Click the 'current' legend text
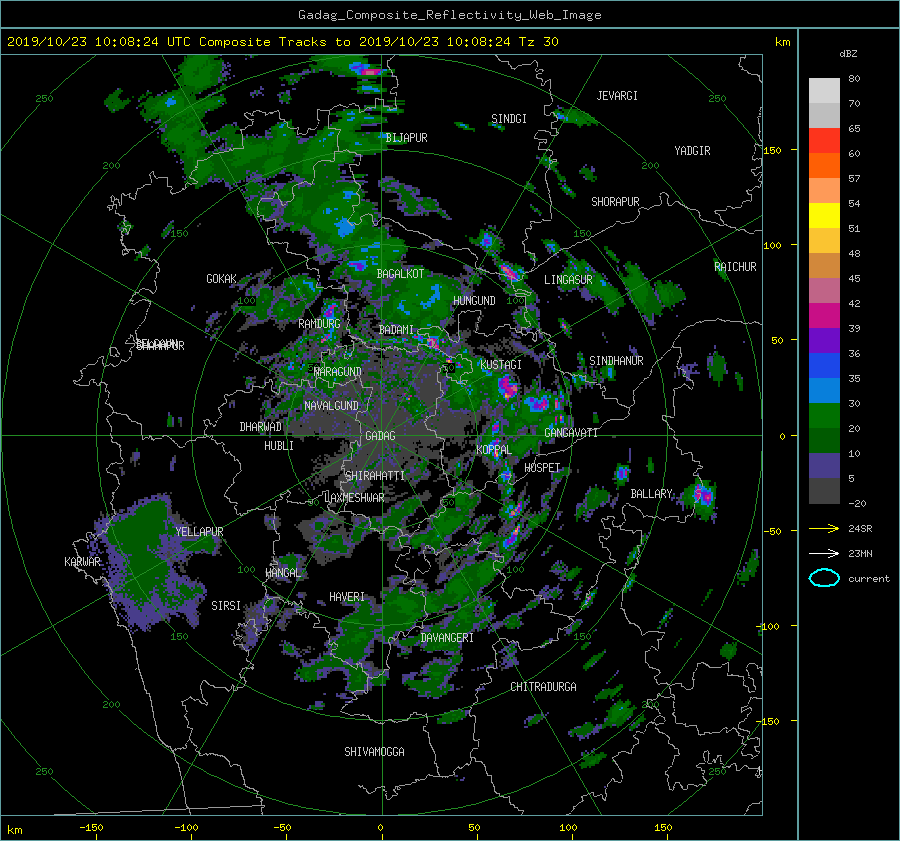Image resolution: width=900 pixels, height=841 pixels. [x=869, y=579]
